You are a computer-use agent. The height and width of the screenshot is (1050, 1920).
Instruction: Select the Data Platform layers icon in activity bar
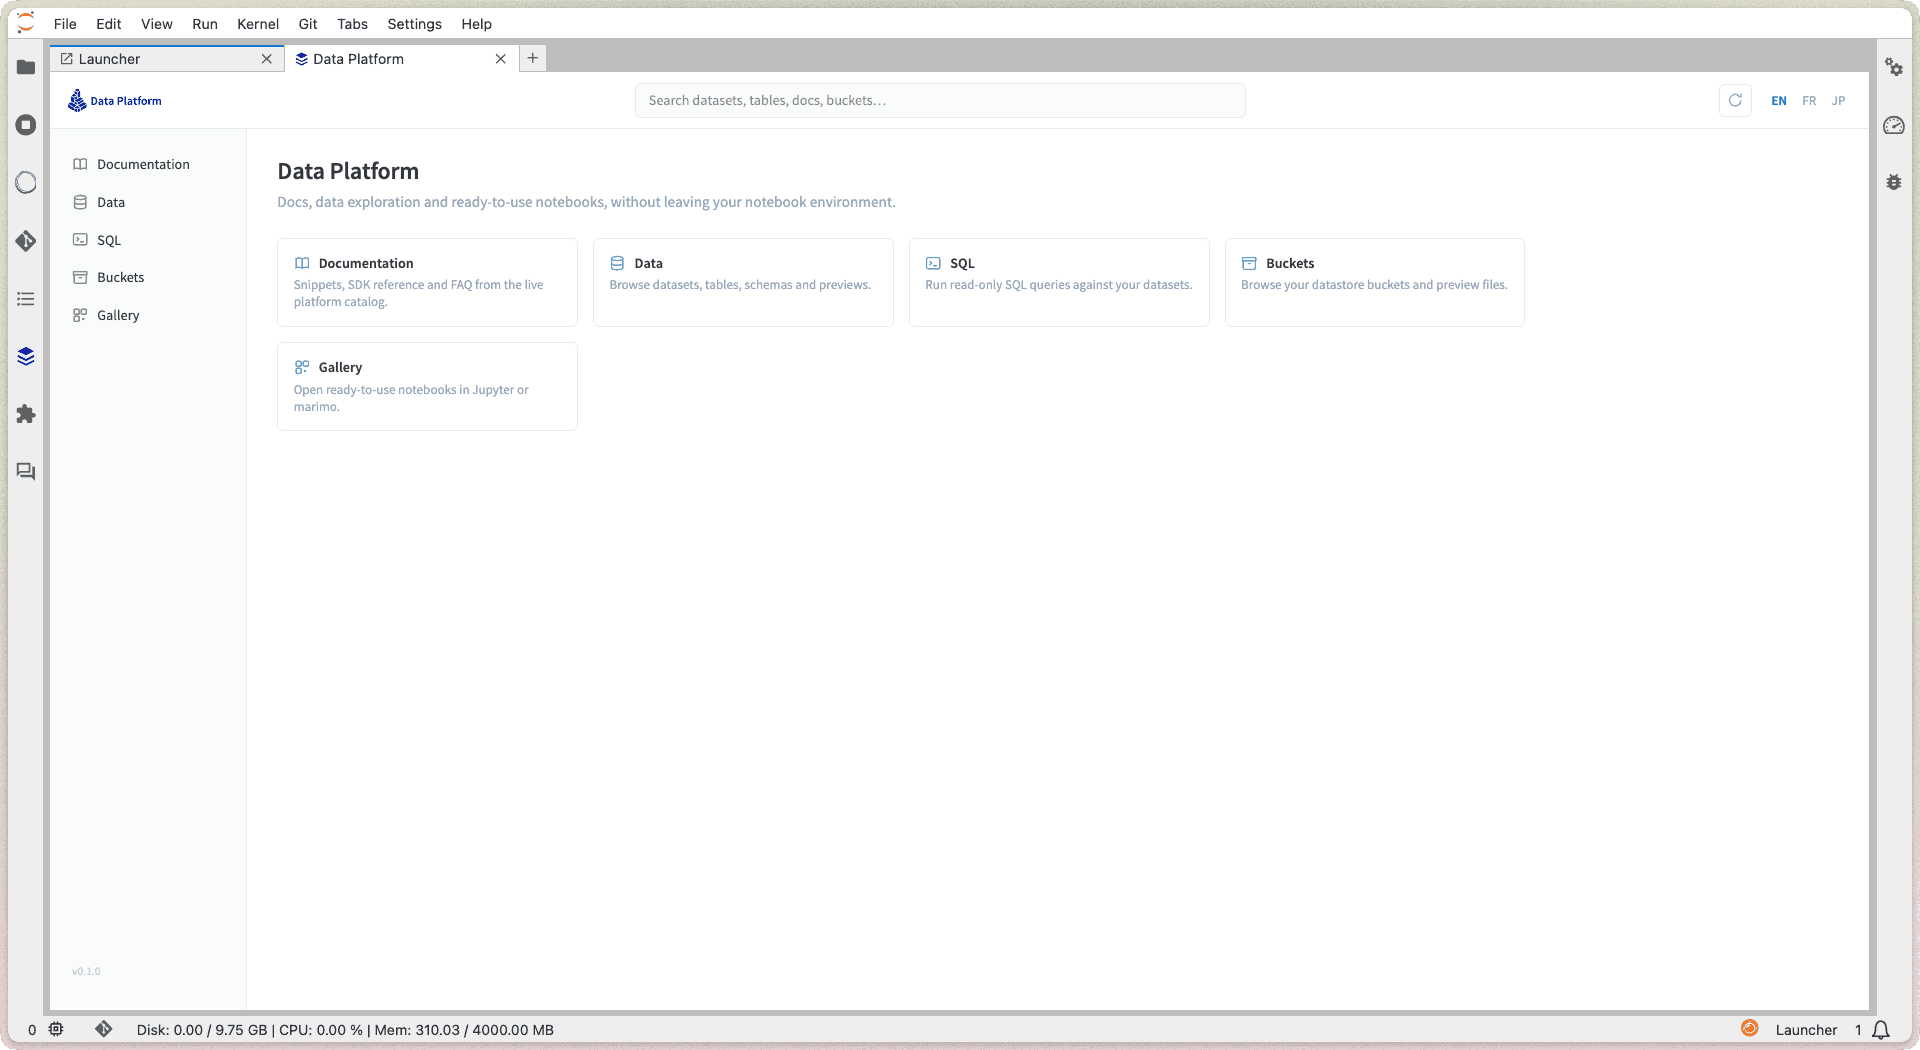coord(26,356)
